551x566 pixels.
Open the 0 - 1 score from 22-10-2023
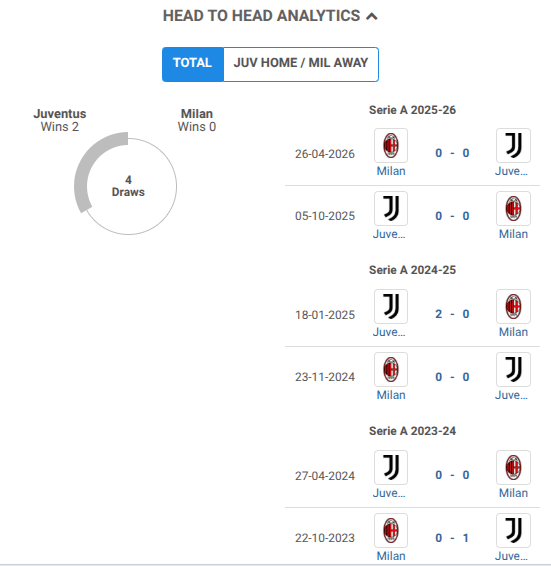click(x=452, y=538)
